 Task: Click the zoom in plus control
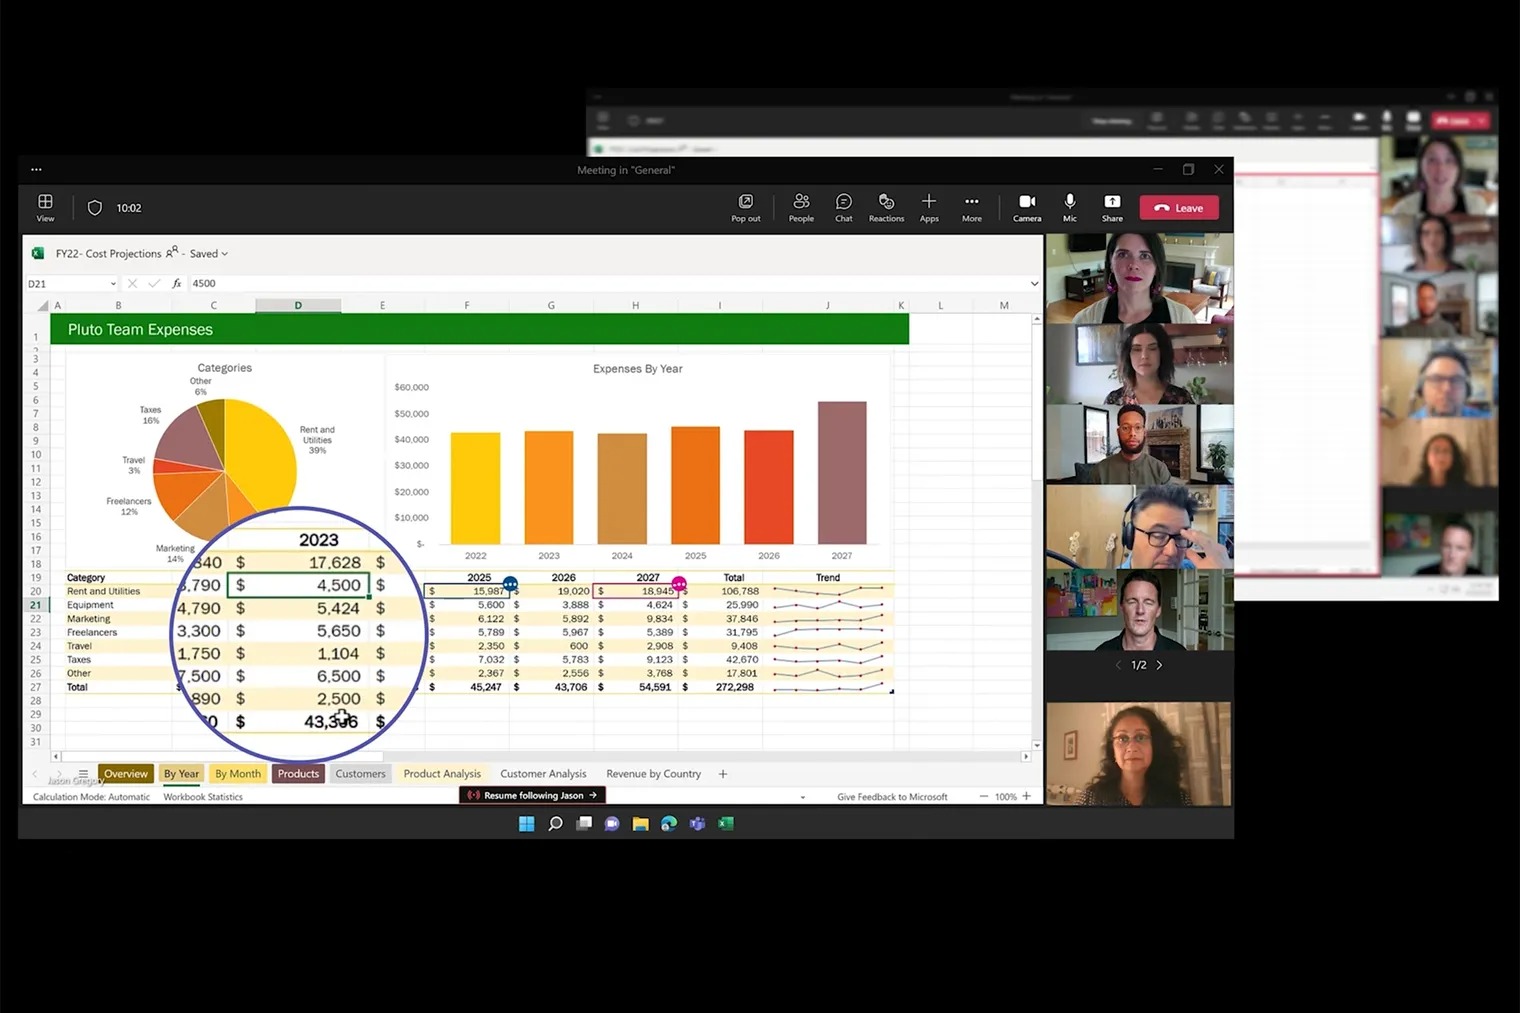coord(1026,797)
